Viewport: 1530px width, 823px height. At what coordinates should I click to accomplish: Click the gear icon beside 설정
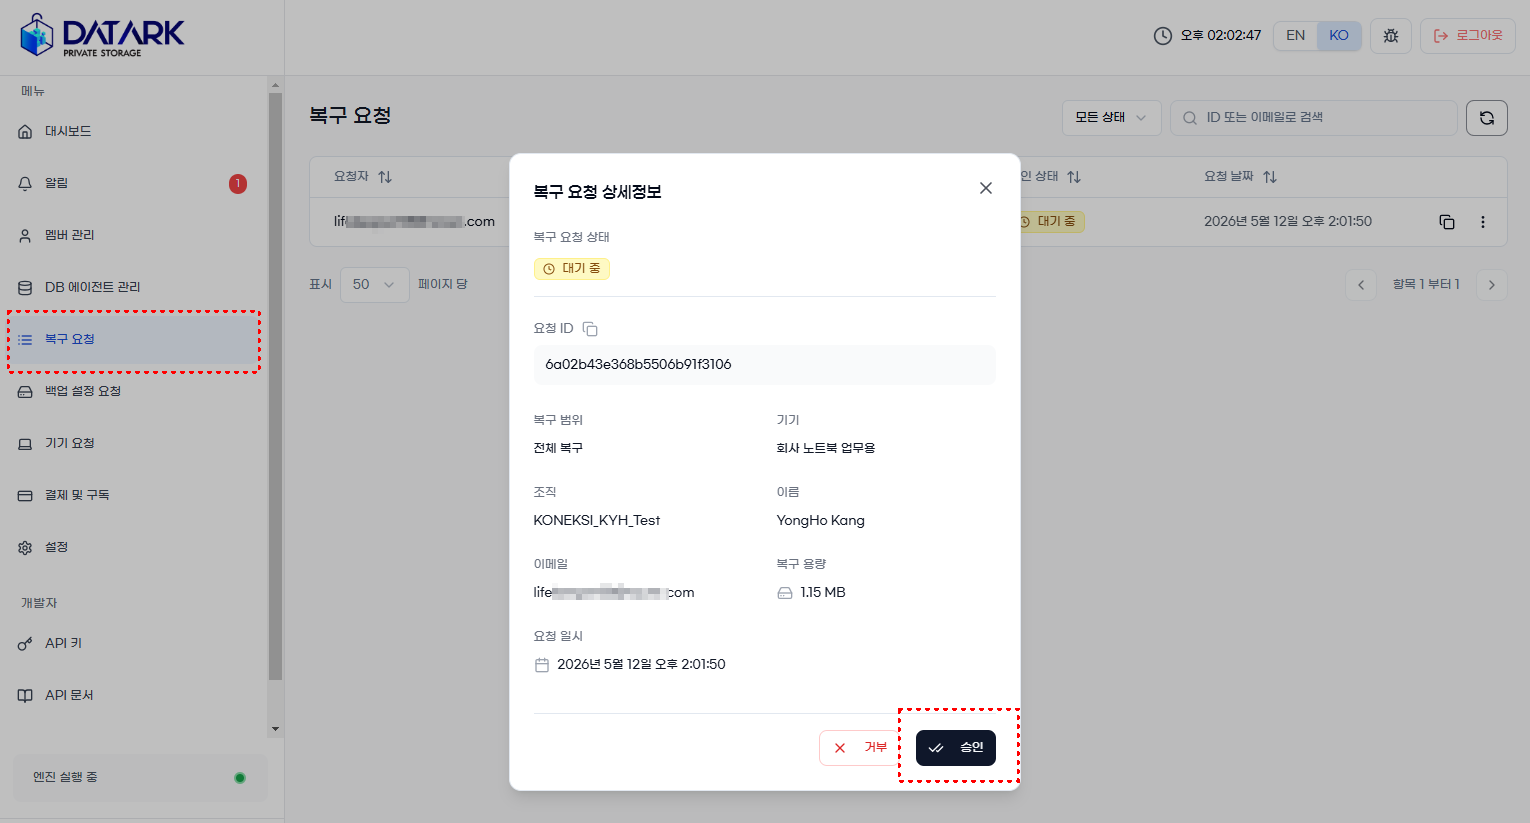click(x=25, y=548)
